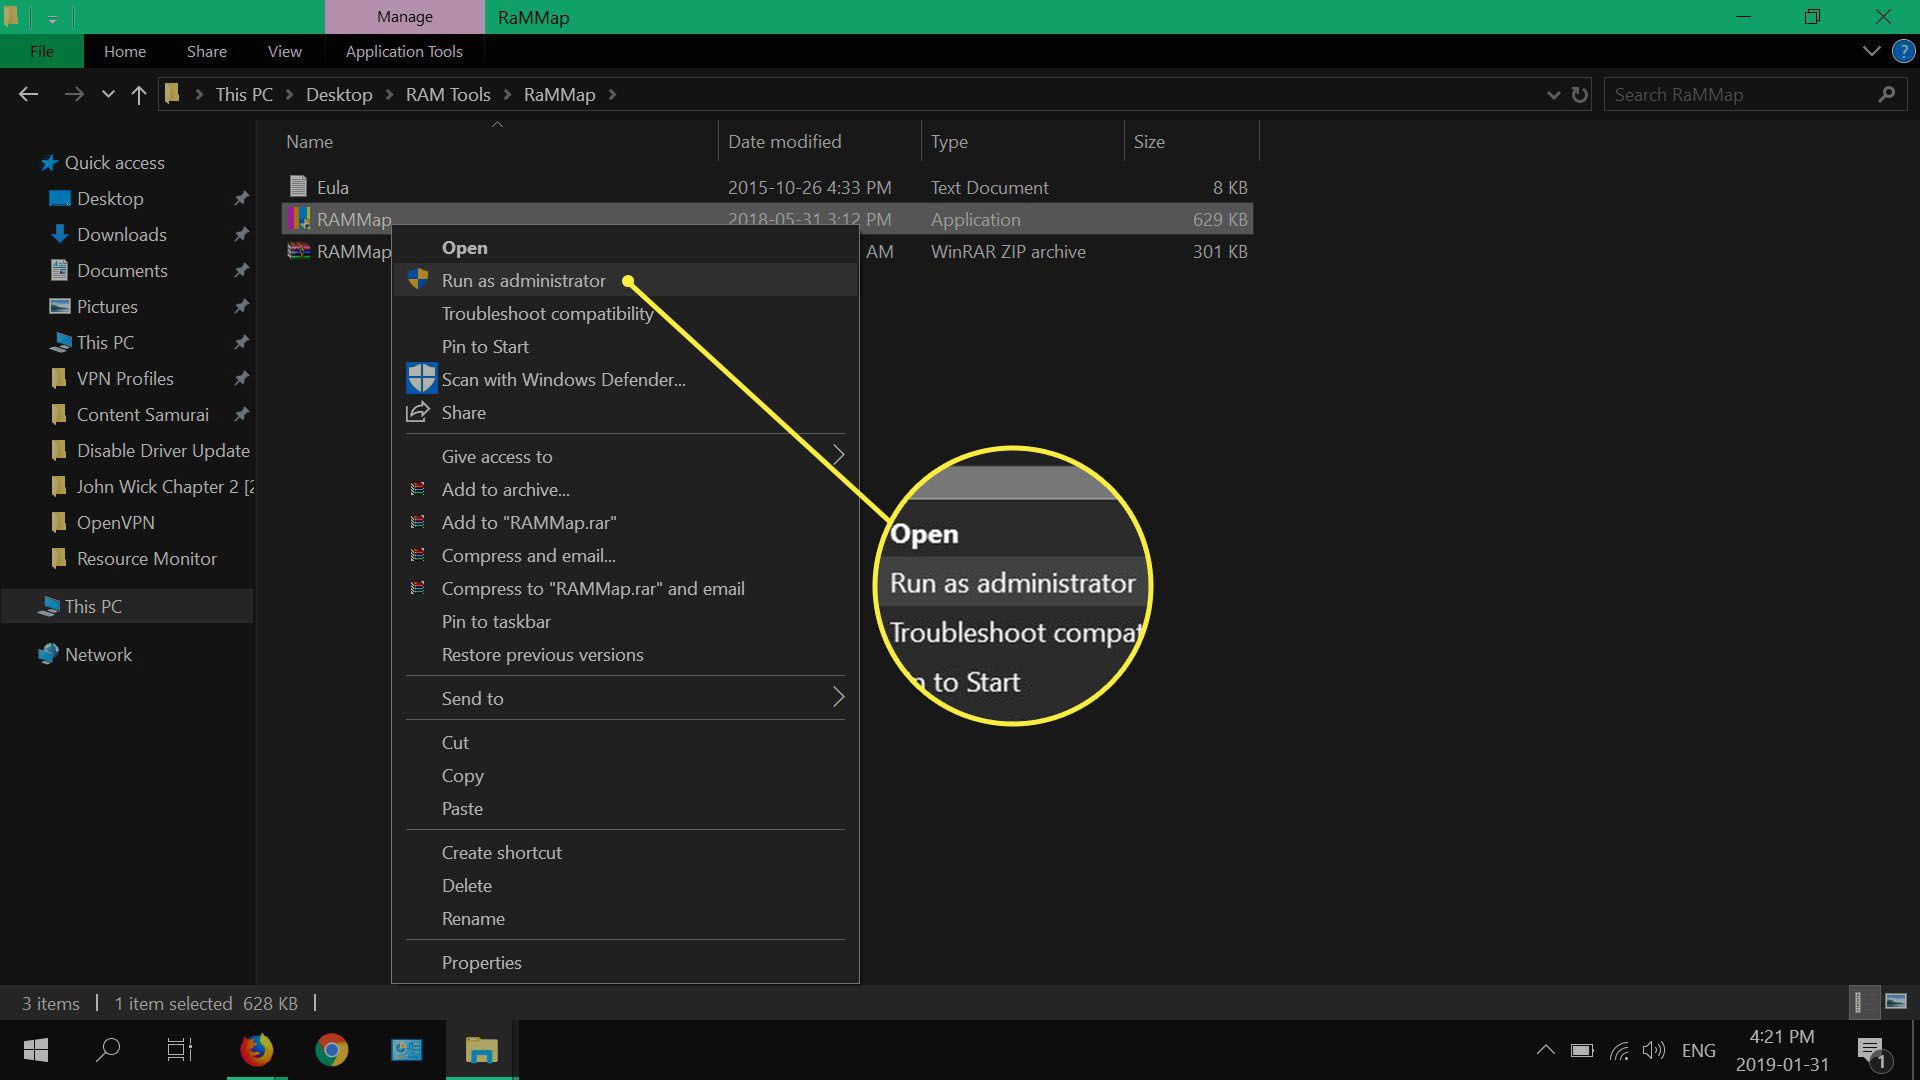1920x1080 pixels.
Task: Open Documents in the sidebar
Action: (122, 271)
